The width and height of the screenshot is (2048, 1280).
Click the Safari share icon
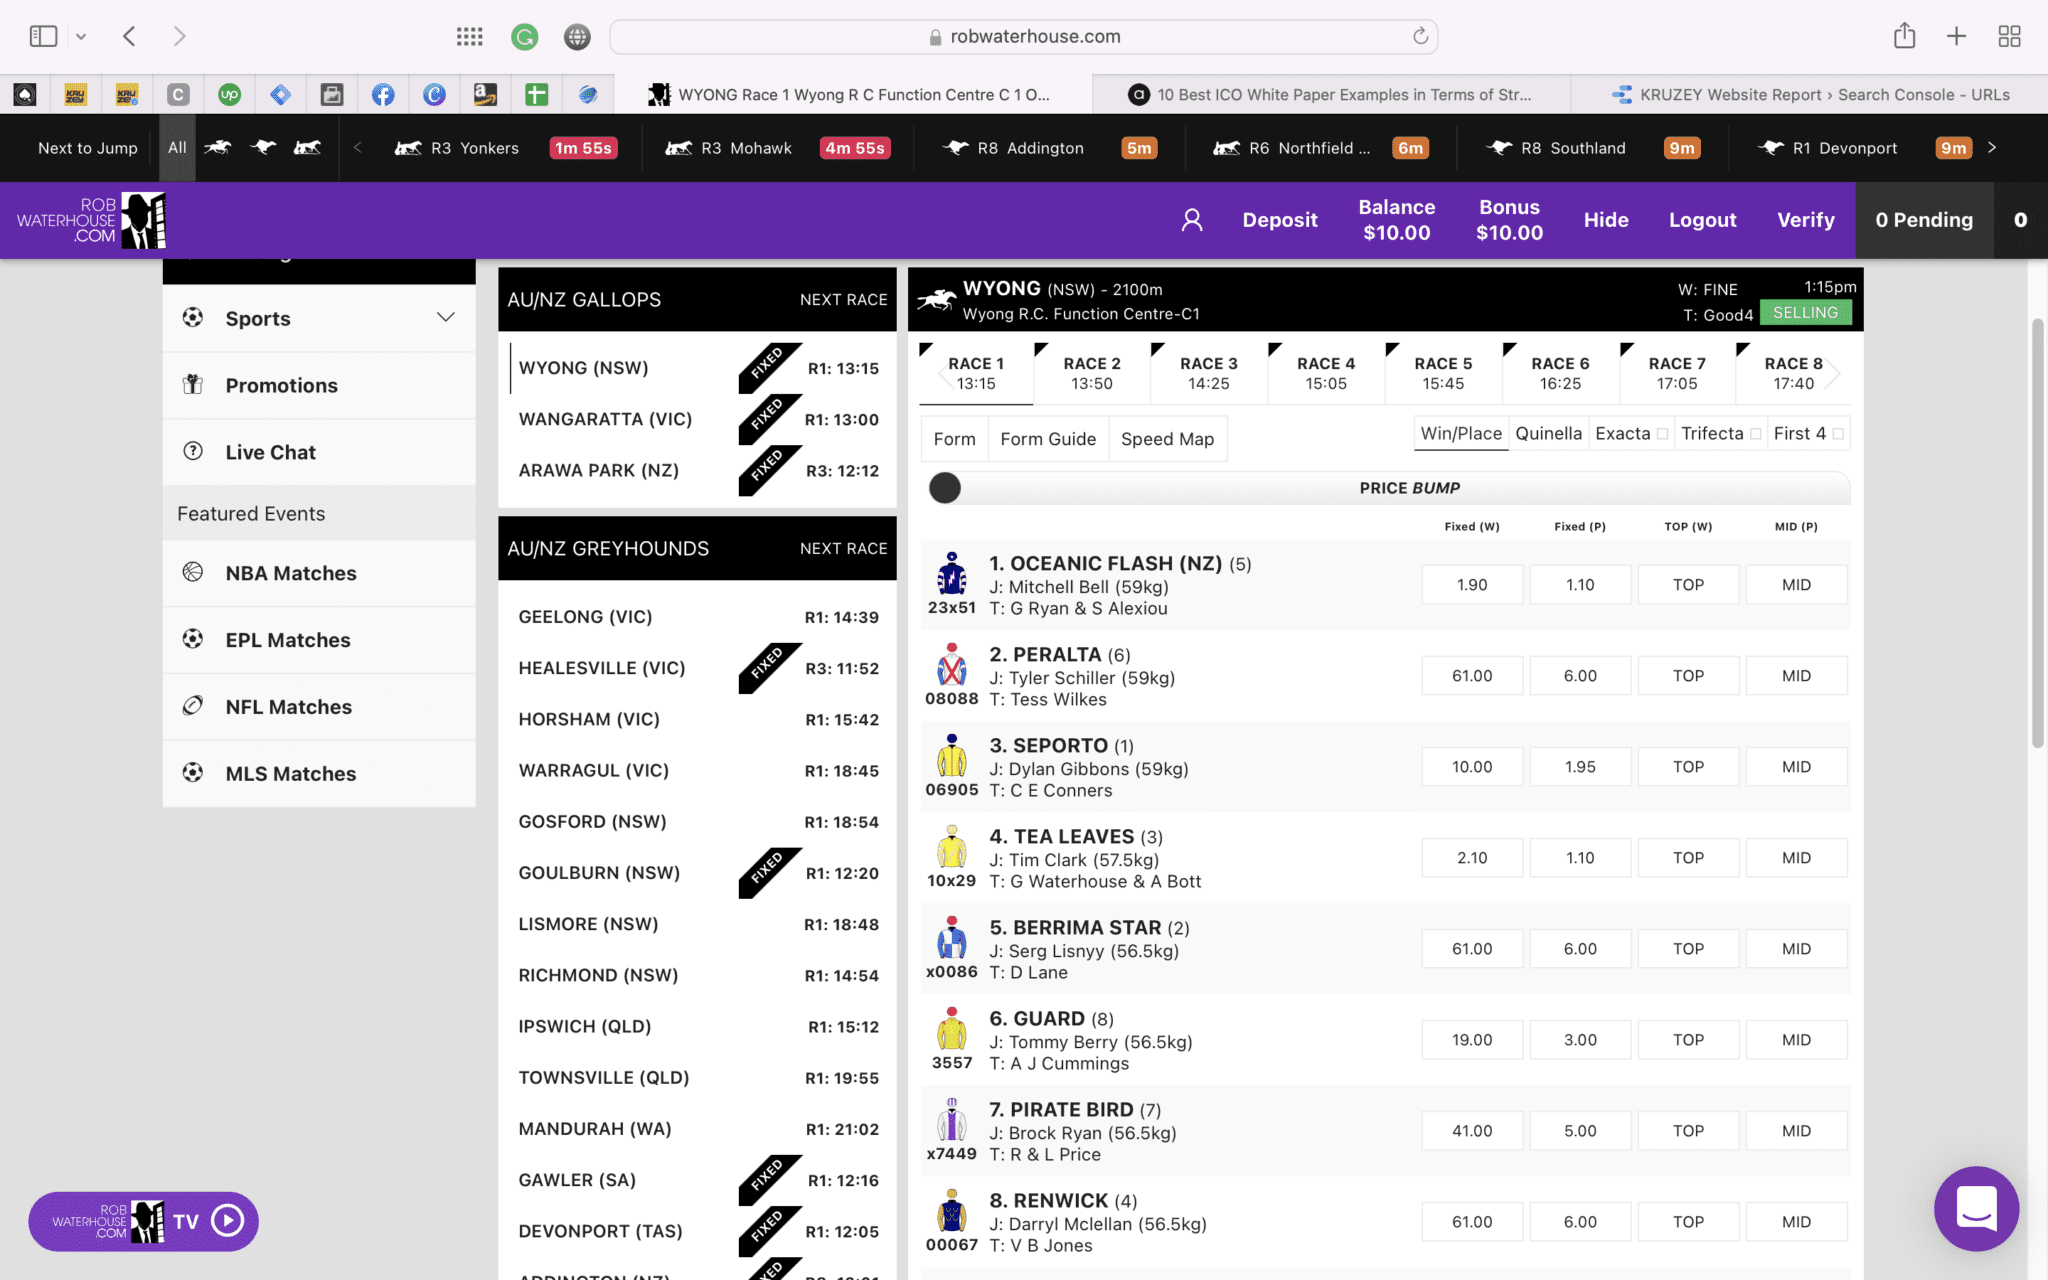1904,36
